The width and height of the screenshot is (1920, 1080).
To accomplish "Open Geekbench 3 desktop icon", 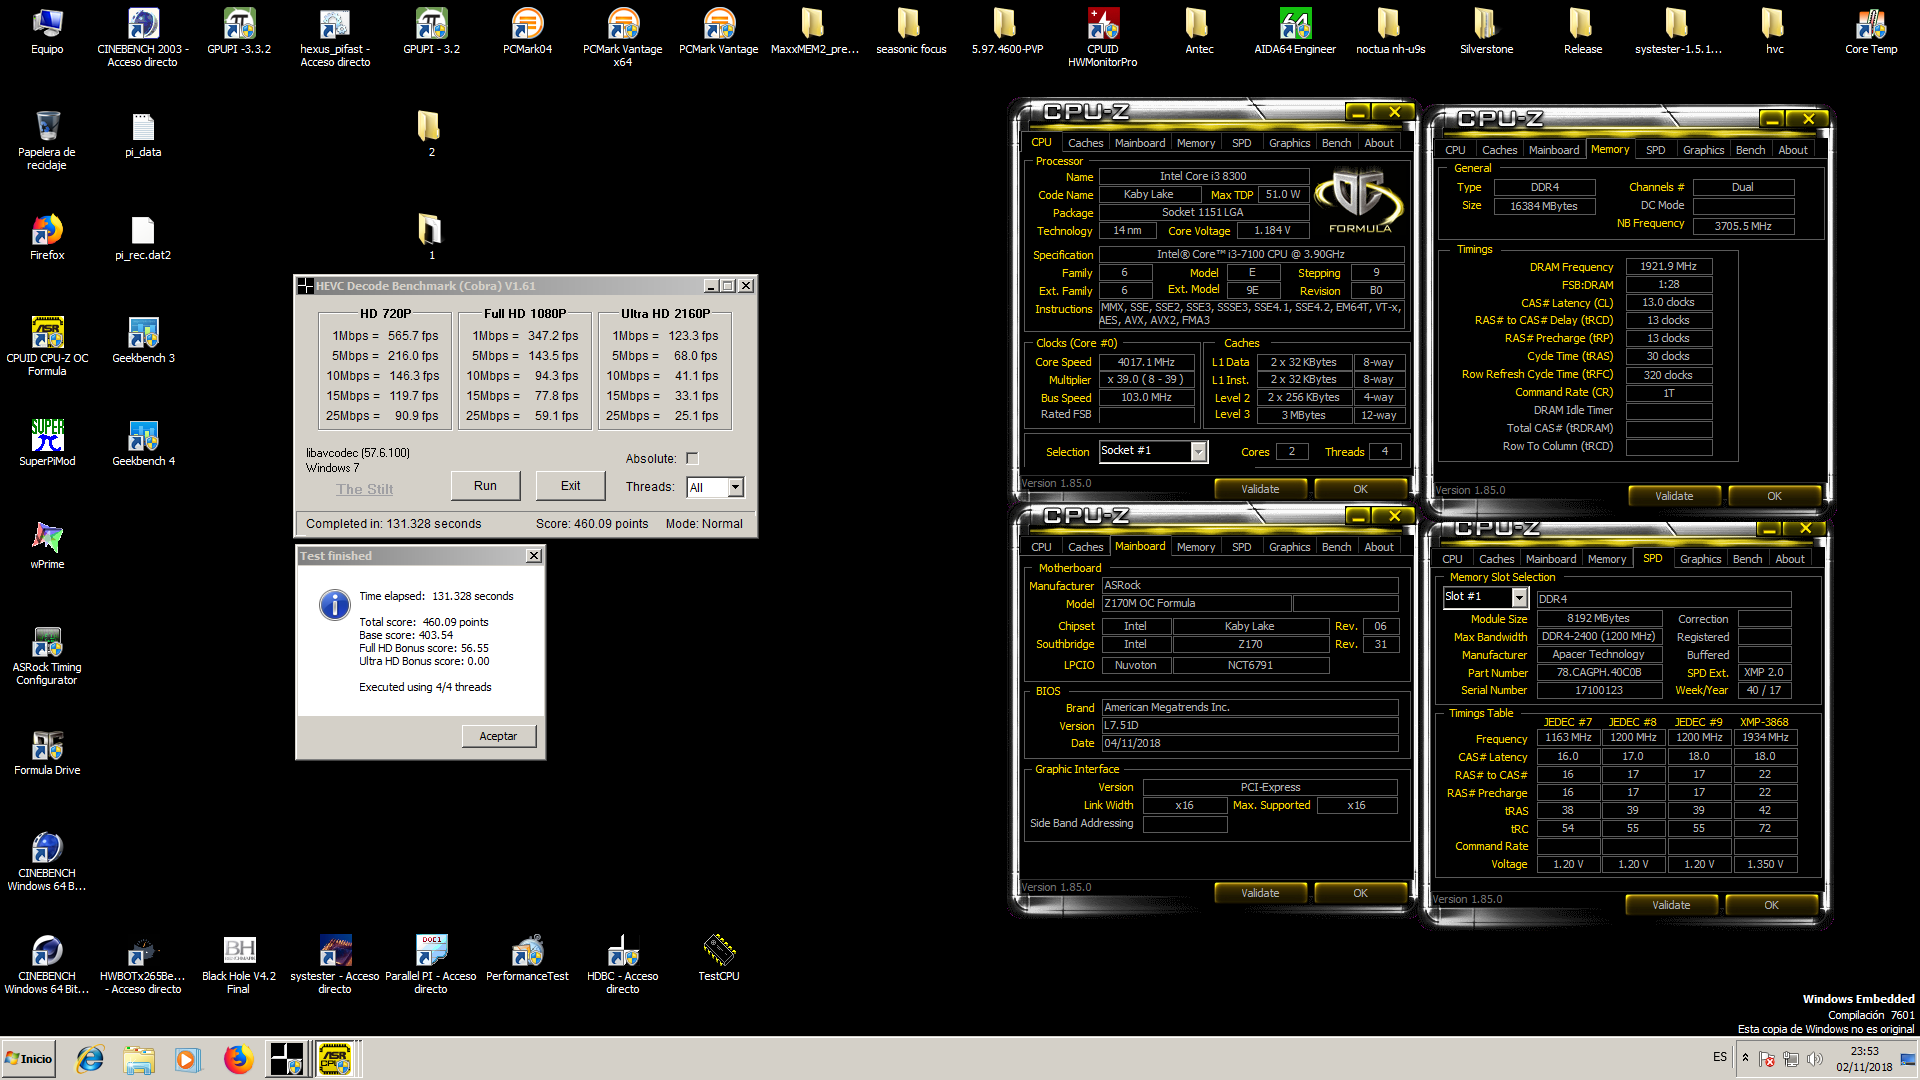I will 143,340.
